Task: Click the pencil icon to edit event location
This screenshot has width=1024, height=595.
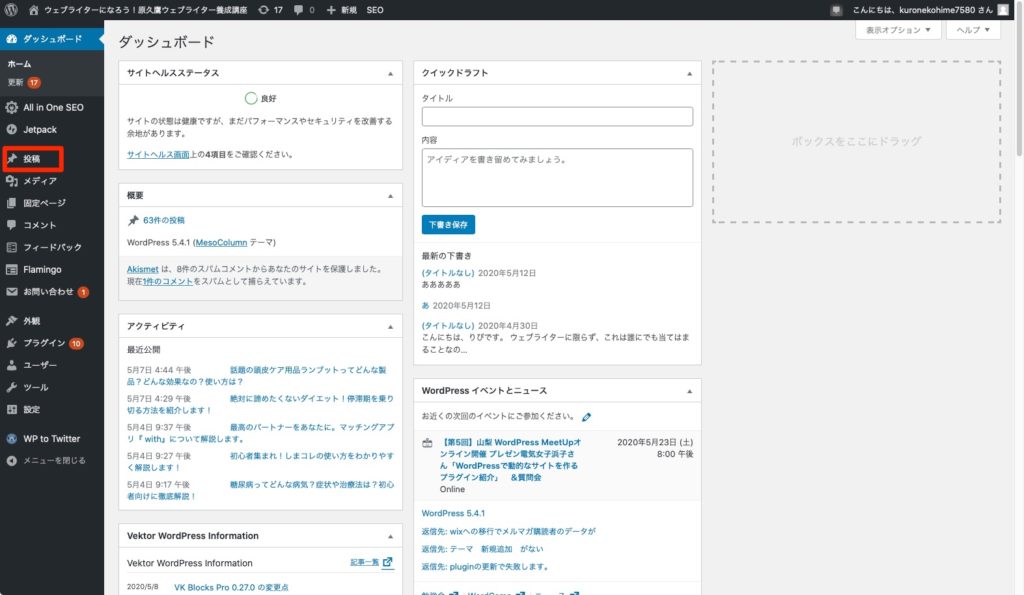Action: coord(586,417)
